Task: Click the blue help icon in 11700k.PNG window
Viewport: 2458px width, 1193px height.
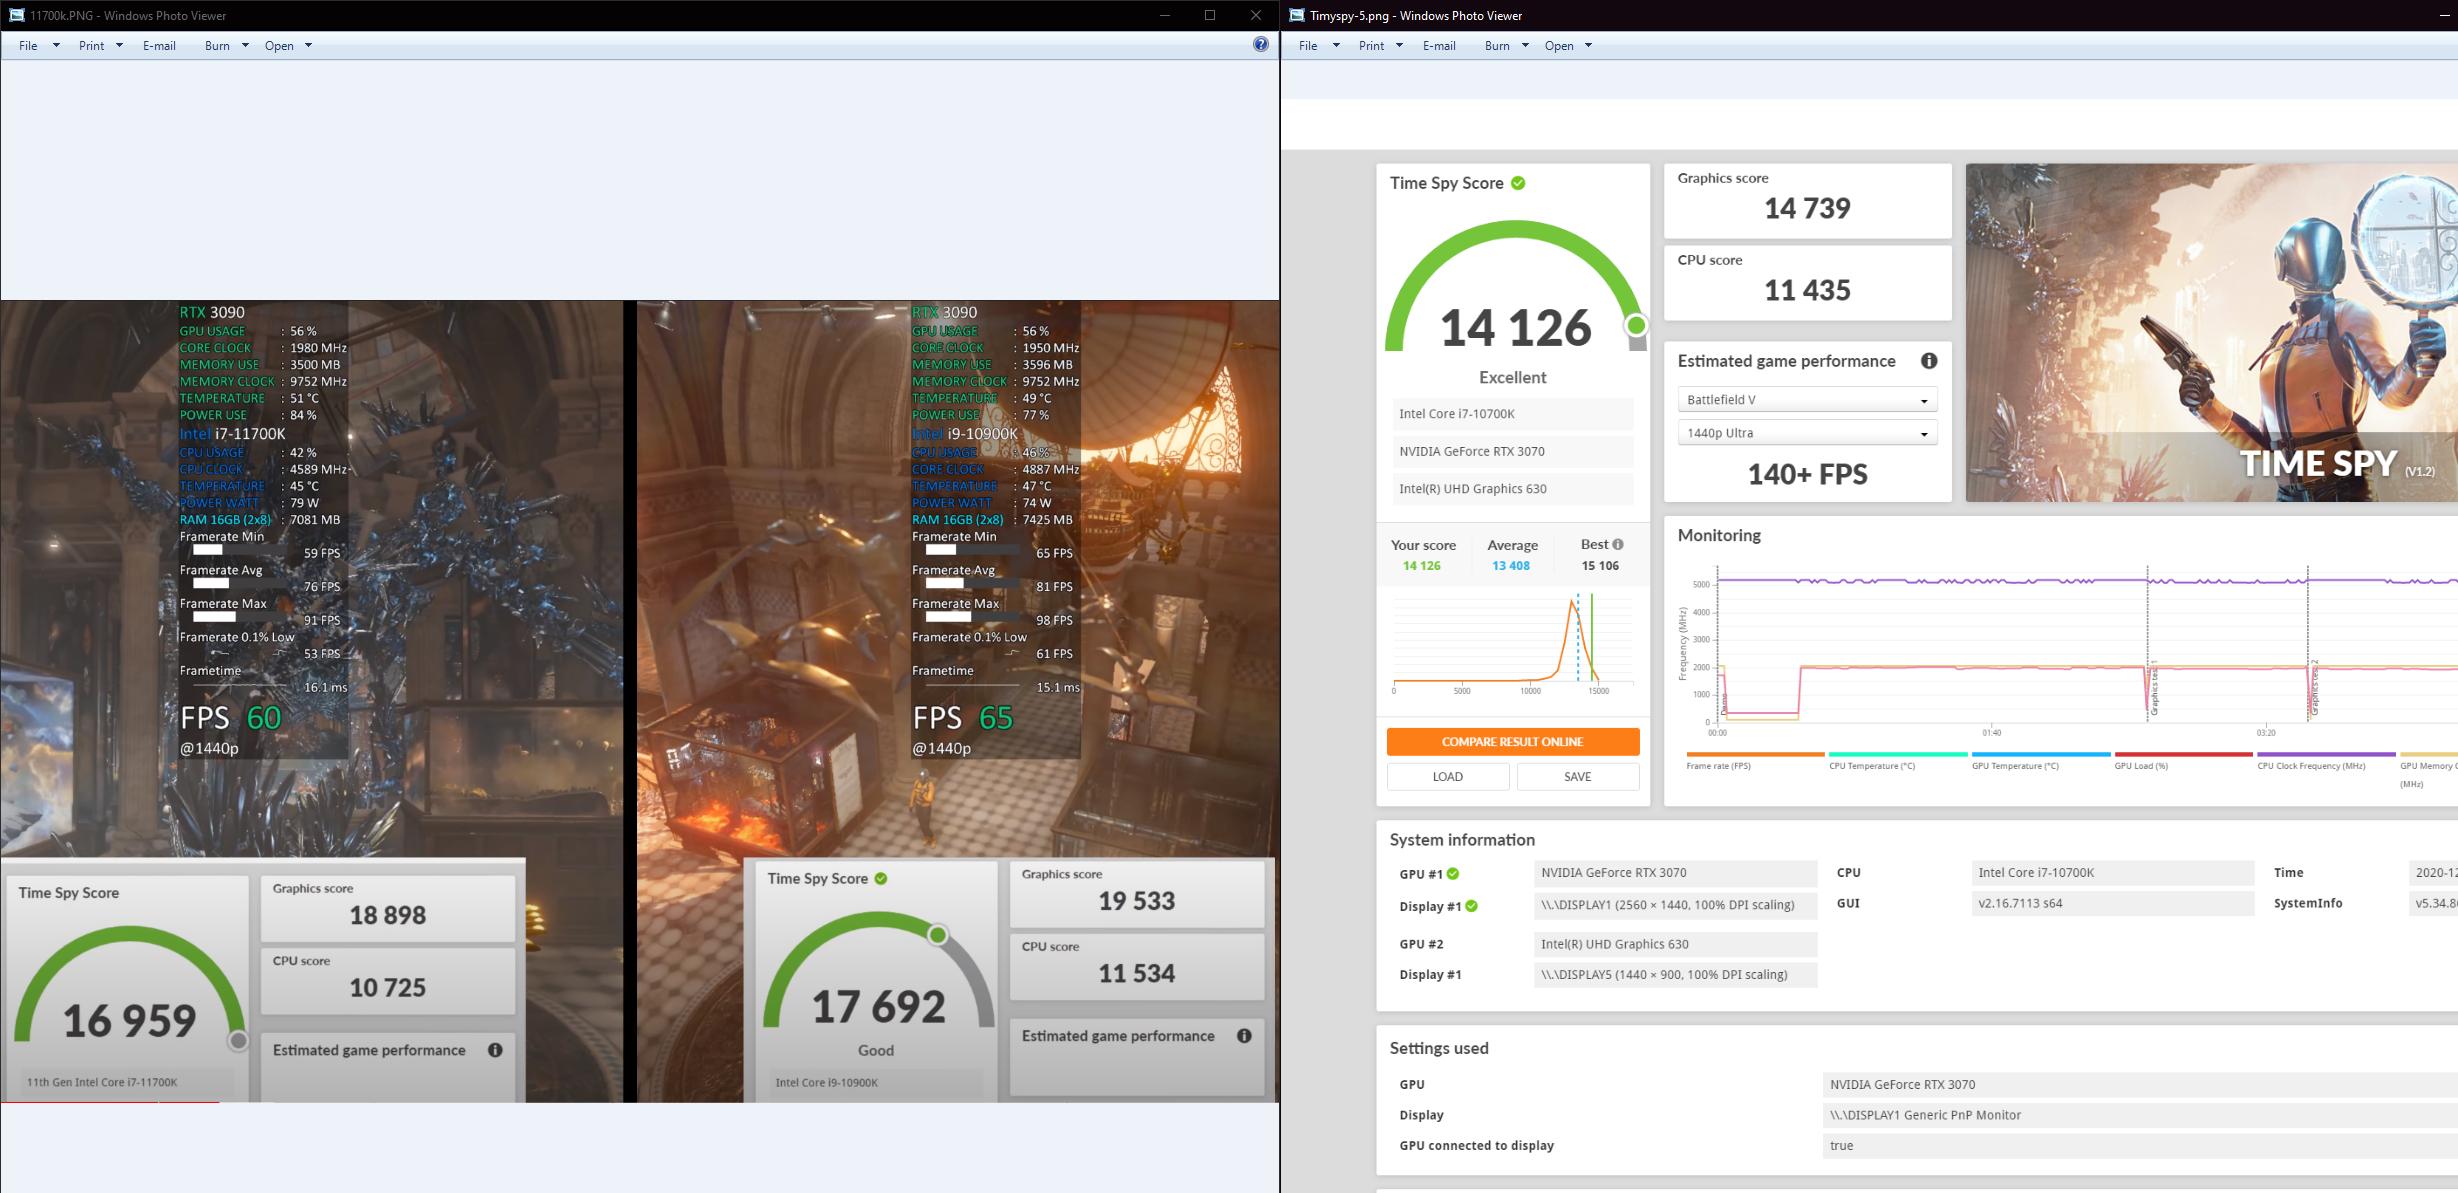Action: (x=1261, y=44)
